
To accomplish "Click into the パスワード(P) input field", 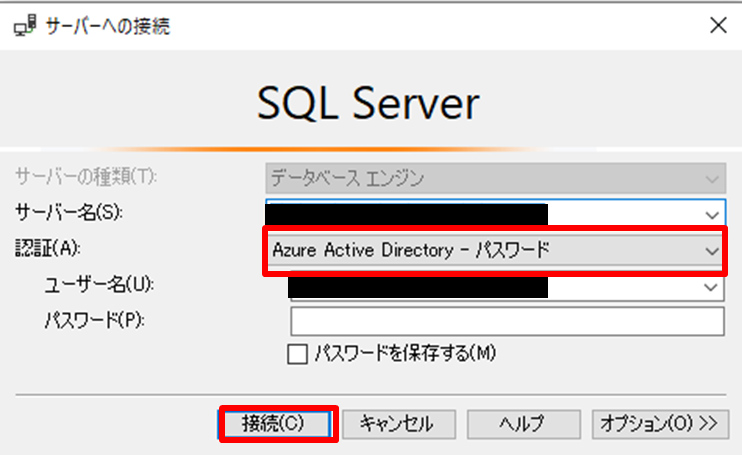I will (507, 322).
